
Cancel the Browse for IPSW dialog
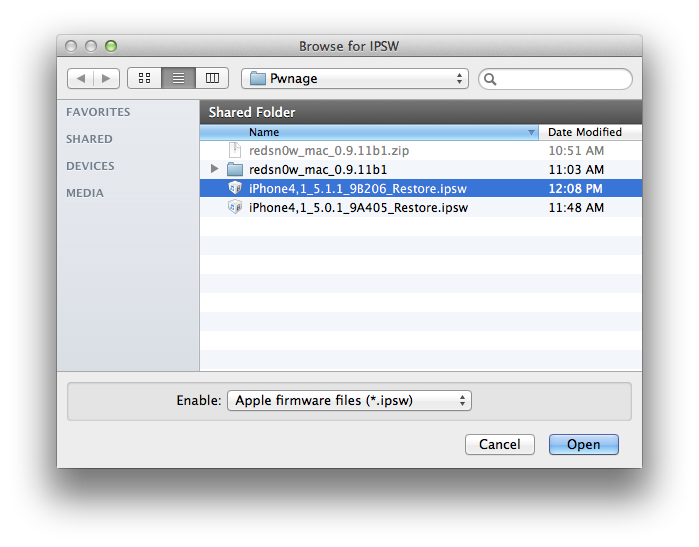(x=500, y=444)
